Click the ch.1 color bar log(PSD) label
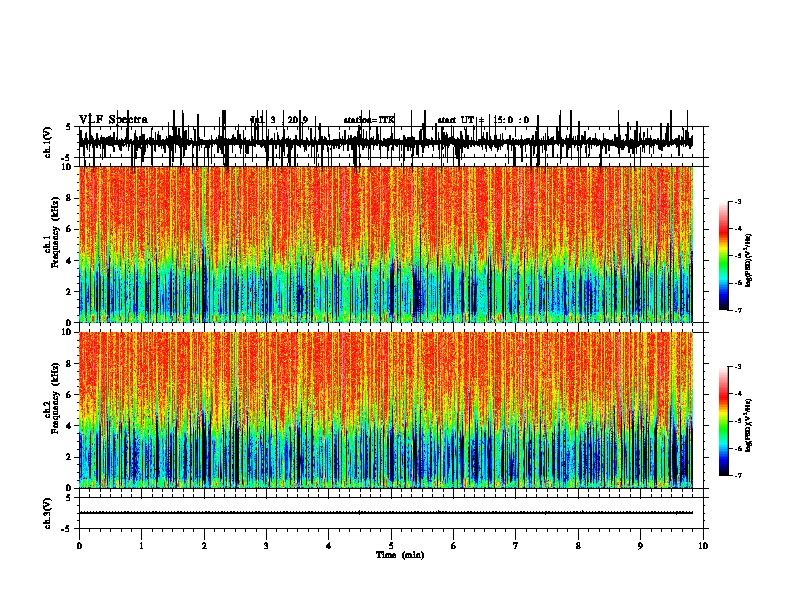 point(748,260)
